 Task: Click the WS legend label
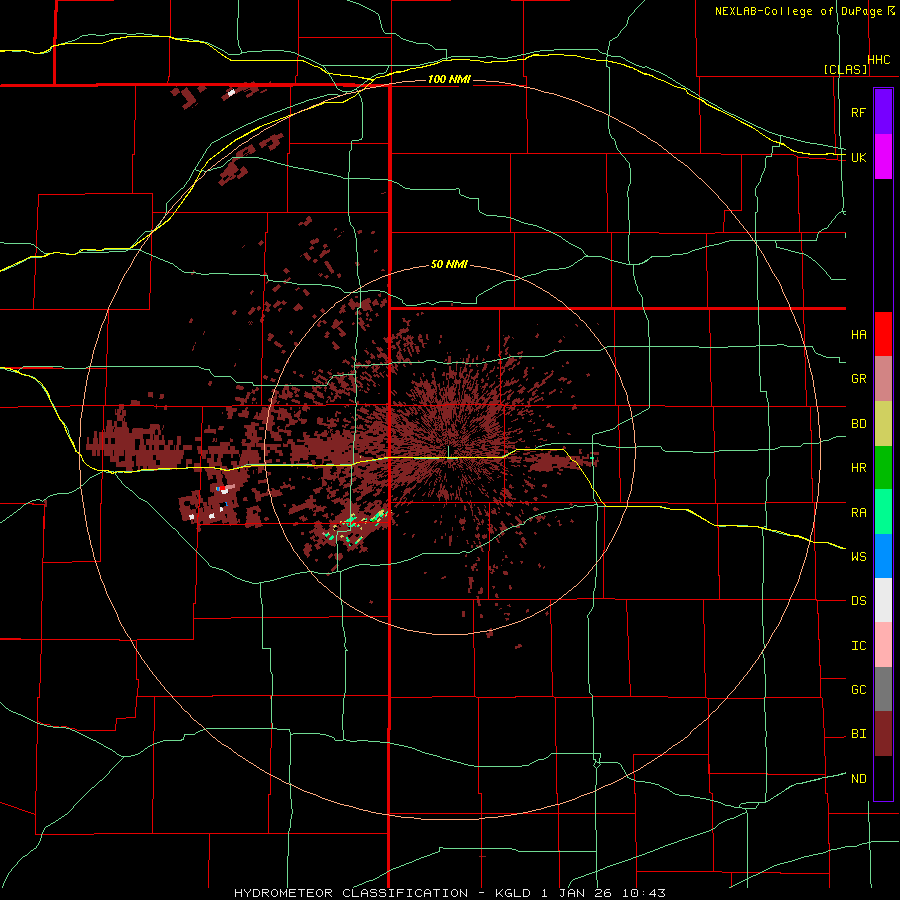pyautogui.click(x=858, y=557)
